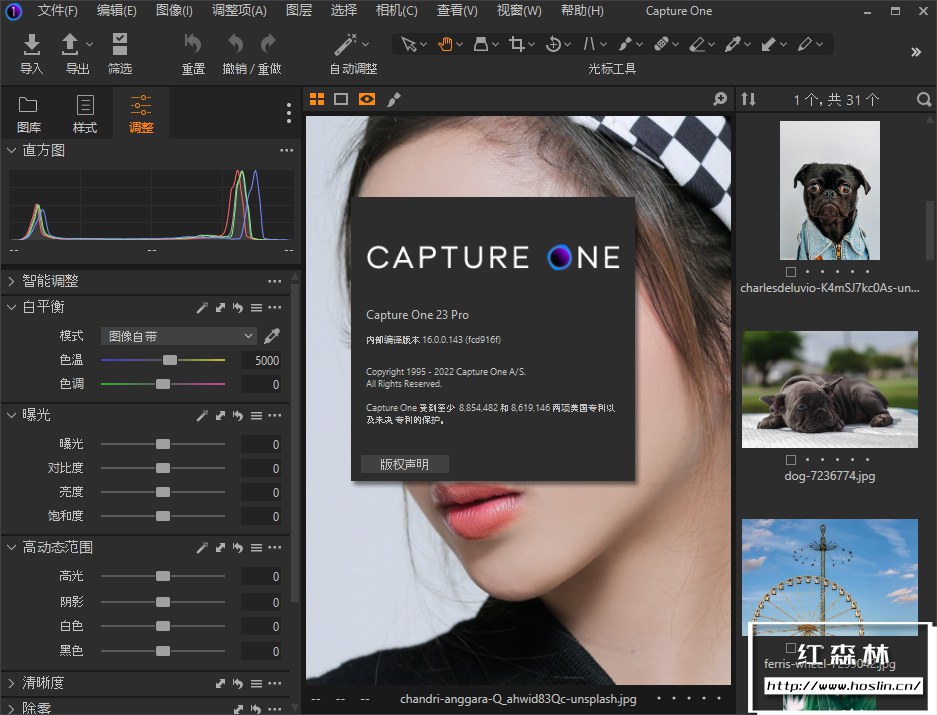937x715 pixels.
Task: Open the white balance mode (图像自带) dropdown
Action: pos(179,336)
